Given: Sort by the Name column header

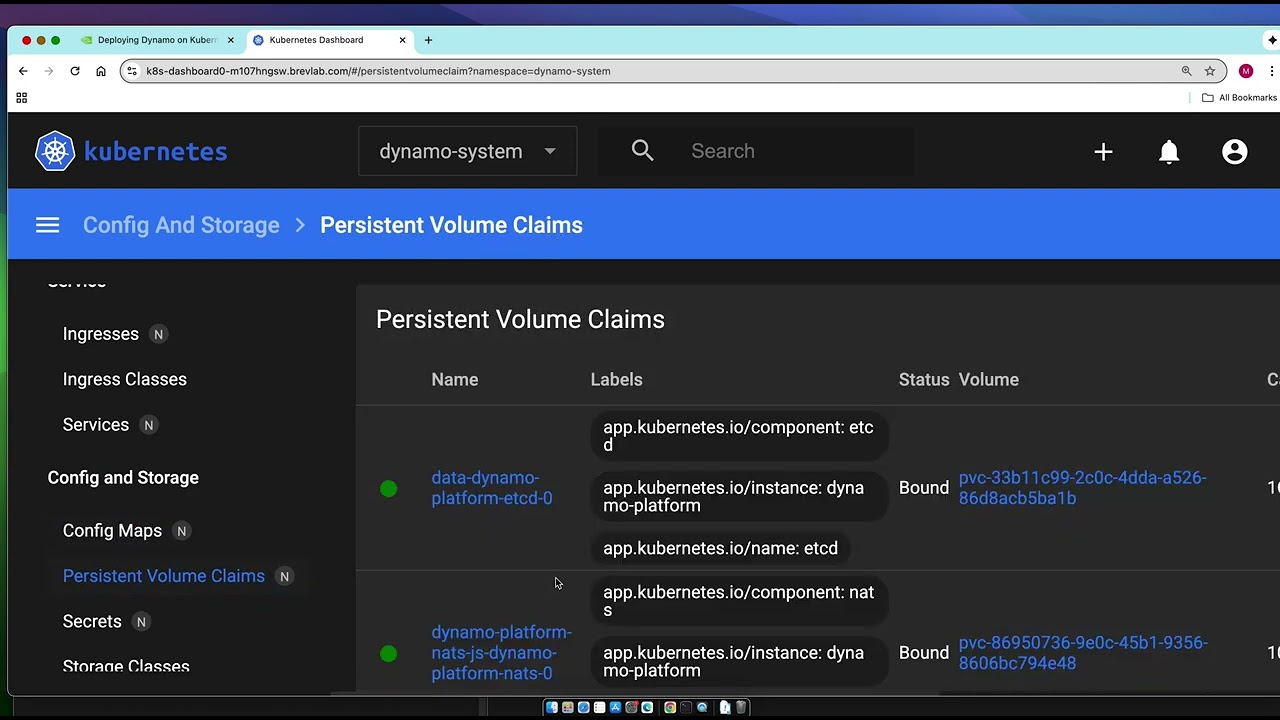Looking at the screenshot, I should click(x=454, y=380).
